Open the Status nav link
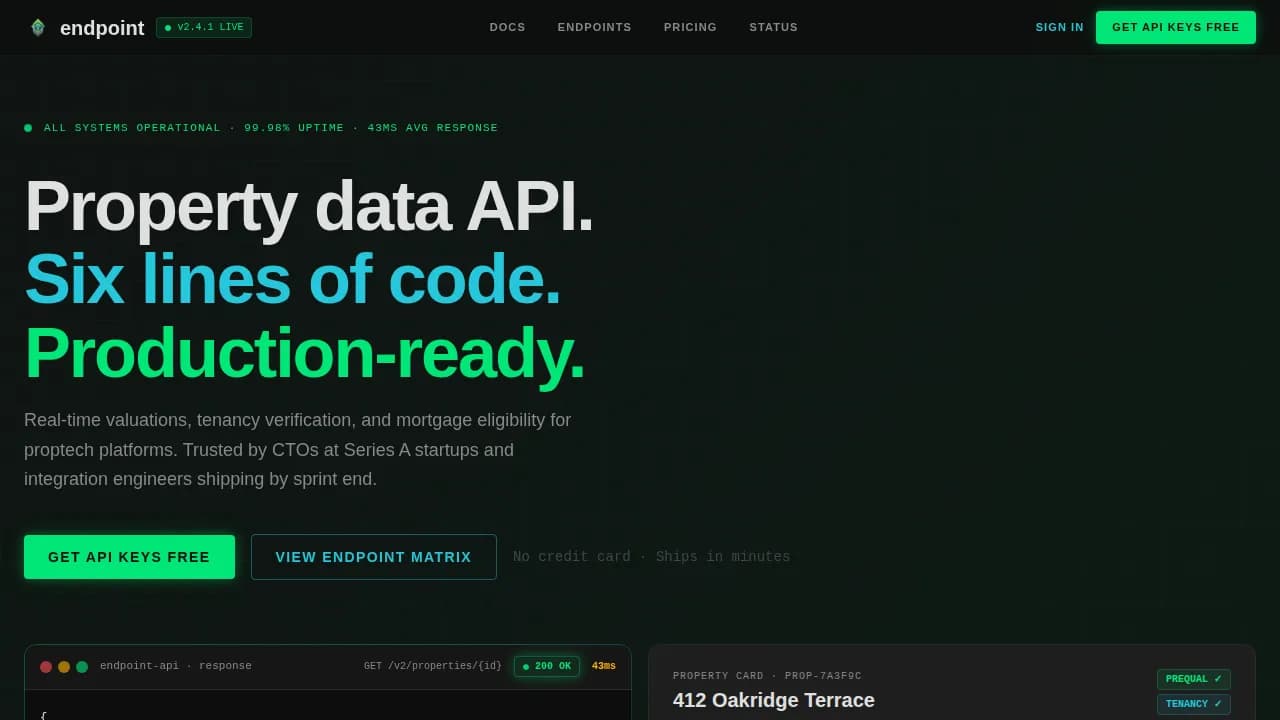This screenshot has height=720, width=1280. [x=773, y=27]
